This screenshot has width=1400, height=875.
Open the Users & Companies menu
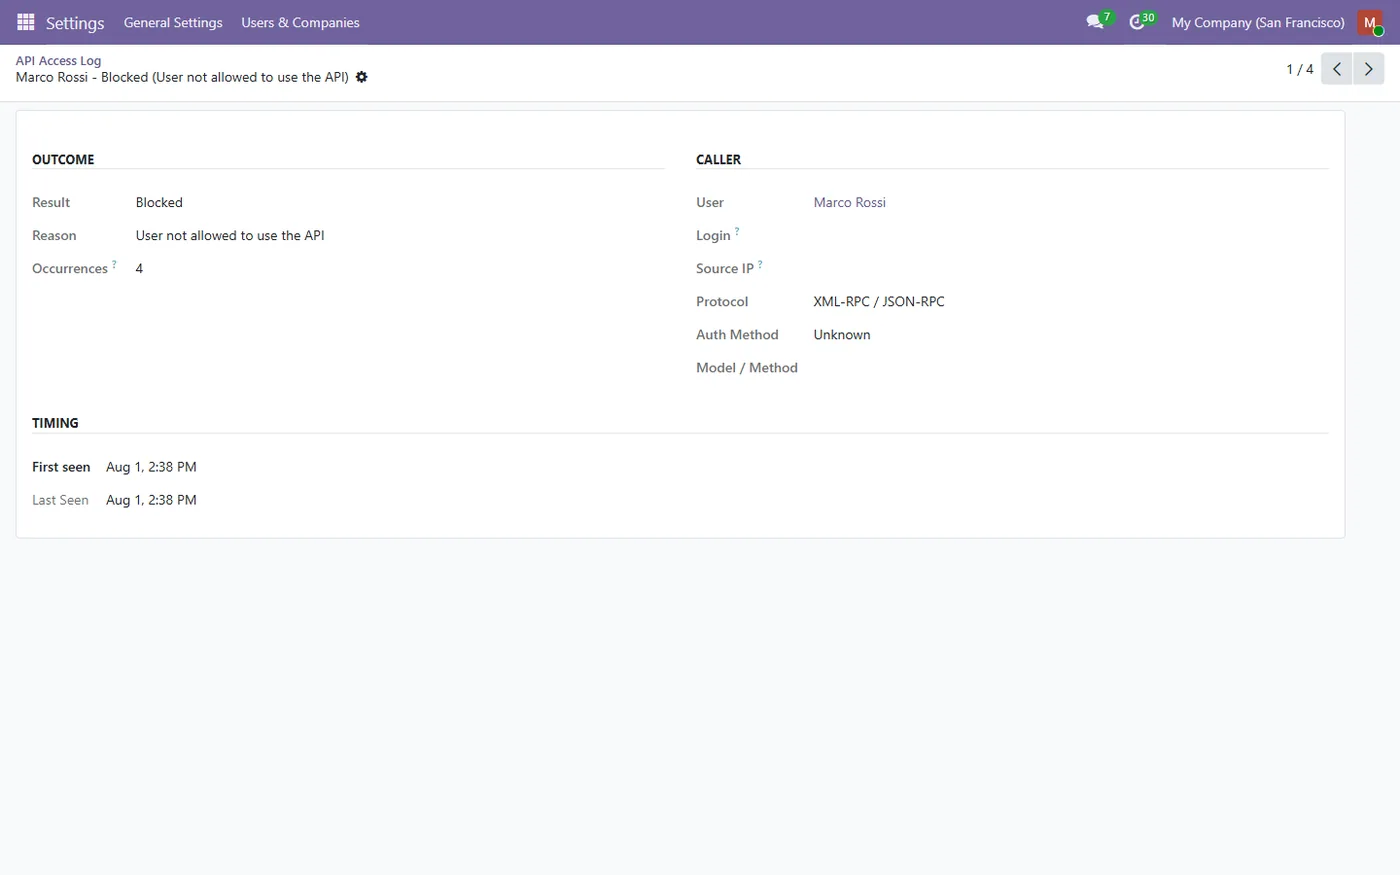pos(300,22)
